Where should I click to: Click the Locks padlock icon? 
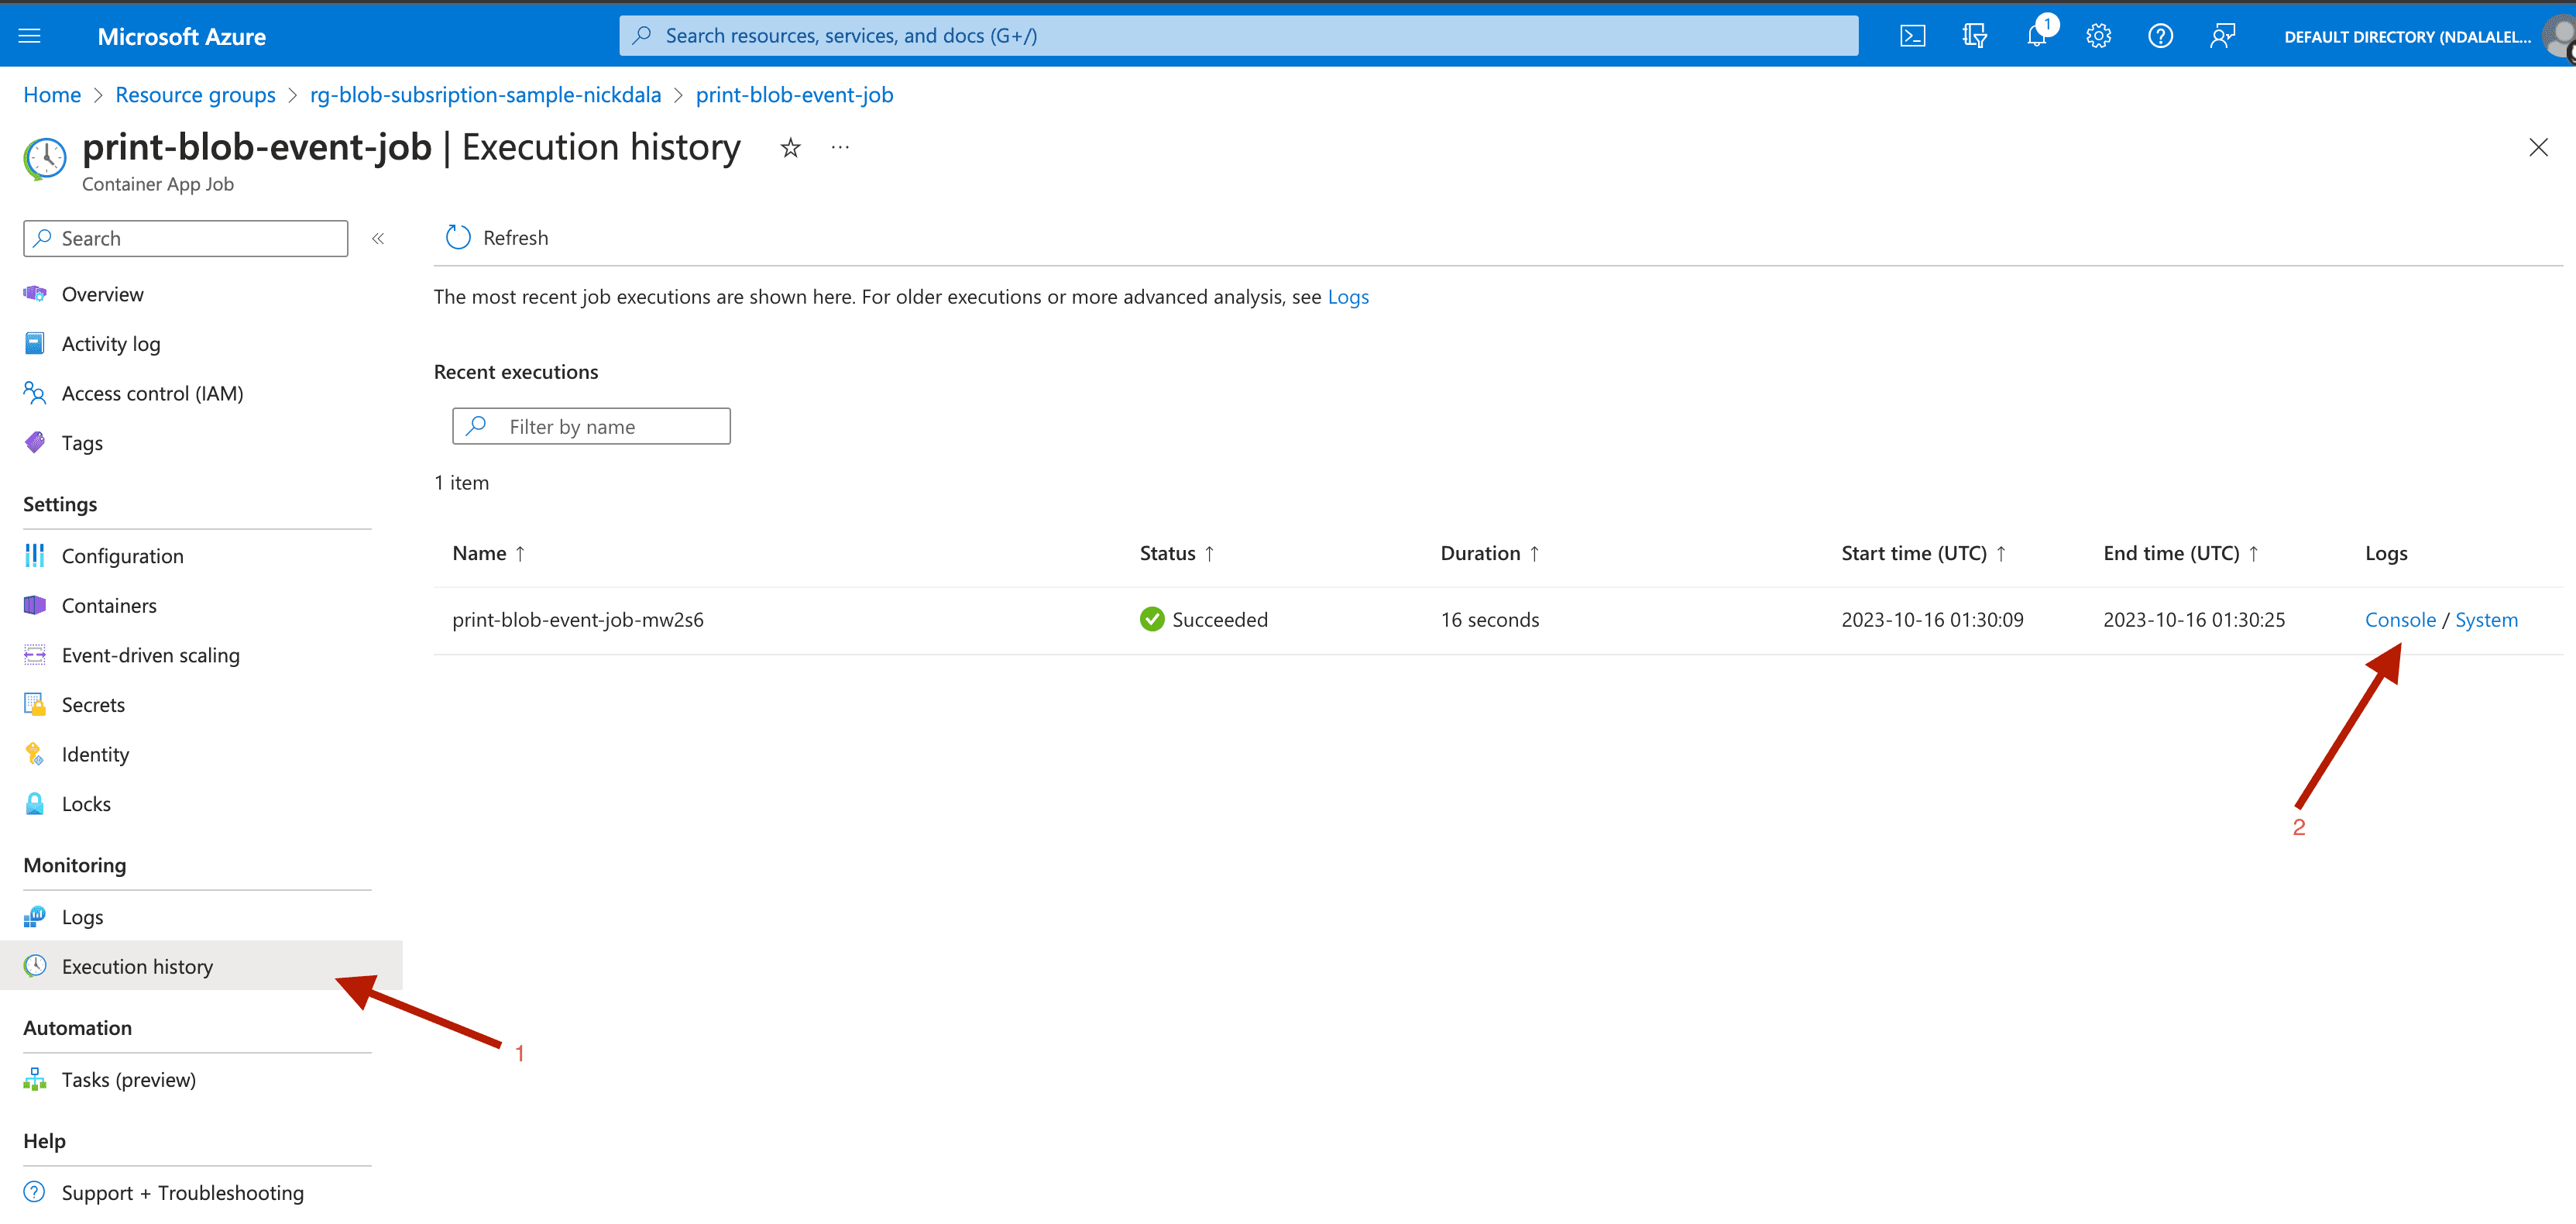(35, 804)
